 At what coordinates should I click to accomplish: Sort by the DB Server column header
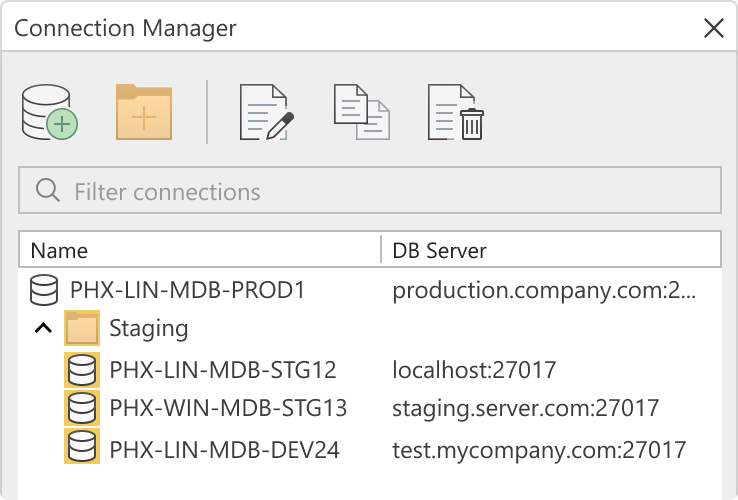tap(439, 250)
